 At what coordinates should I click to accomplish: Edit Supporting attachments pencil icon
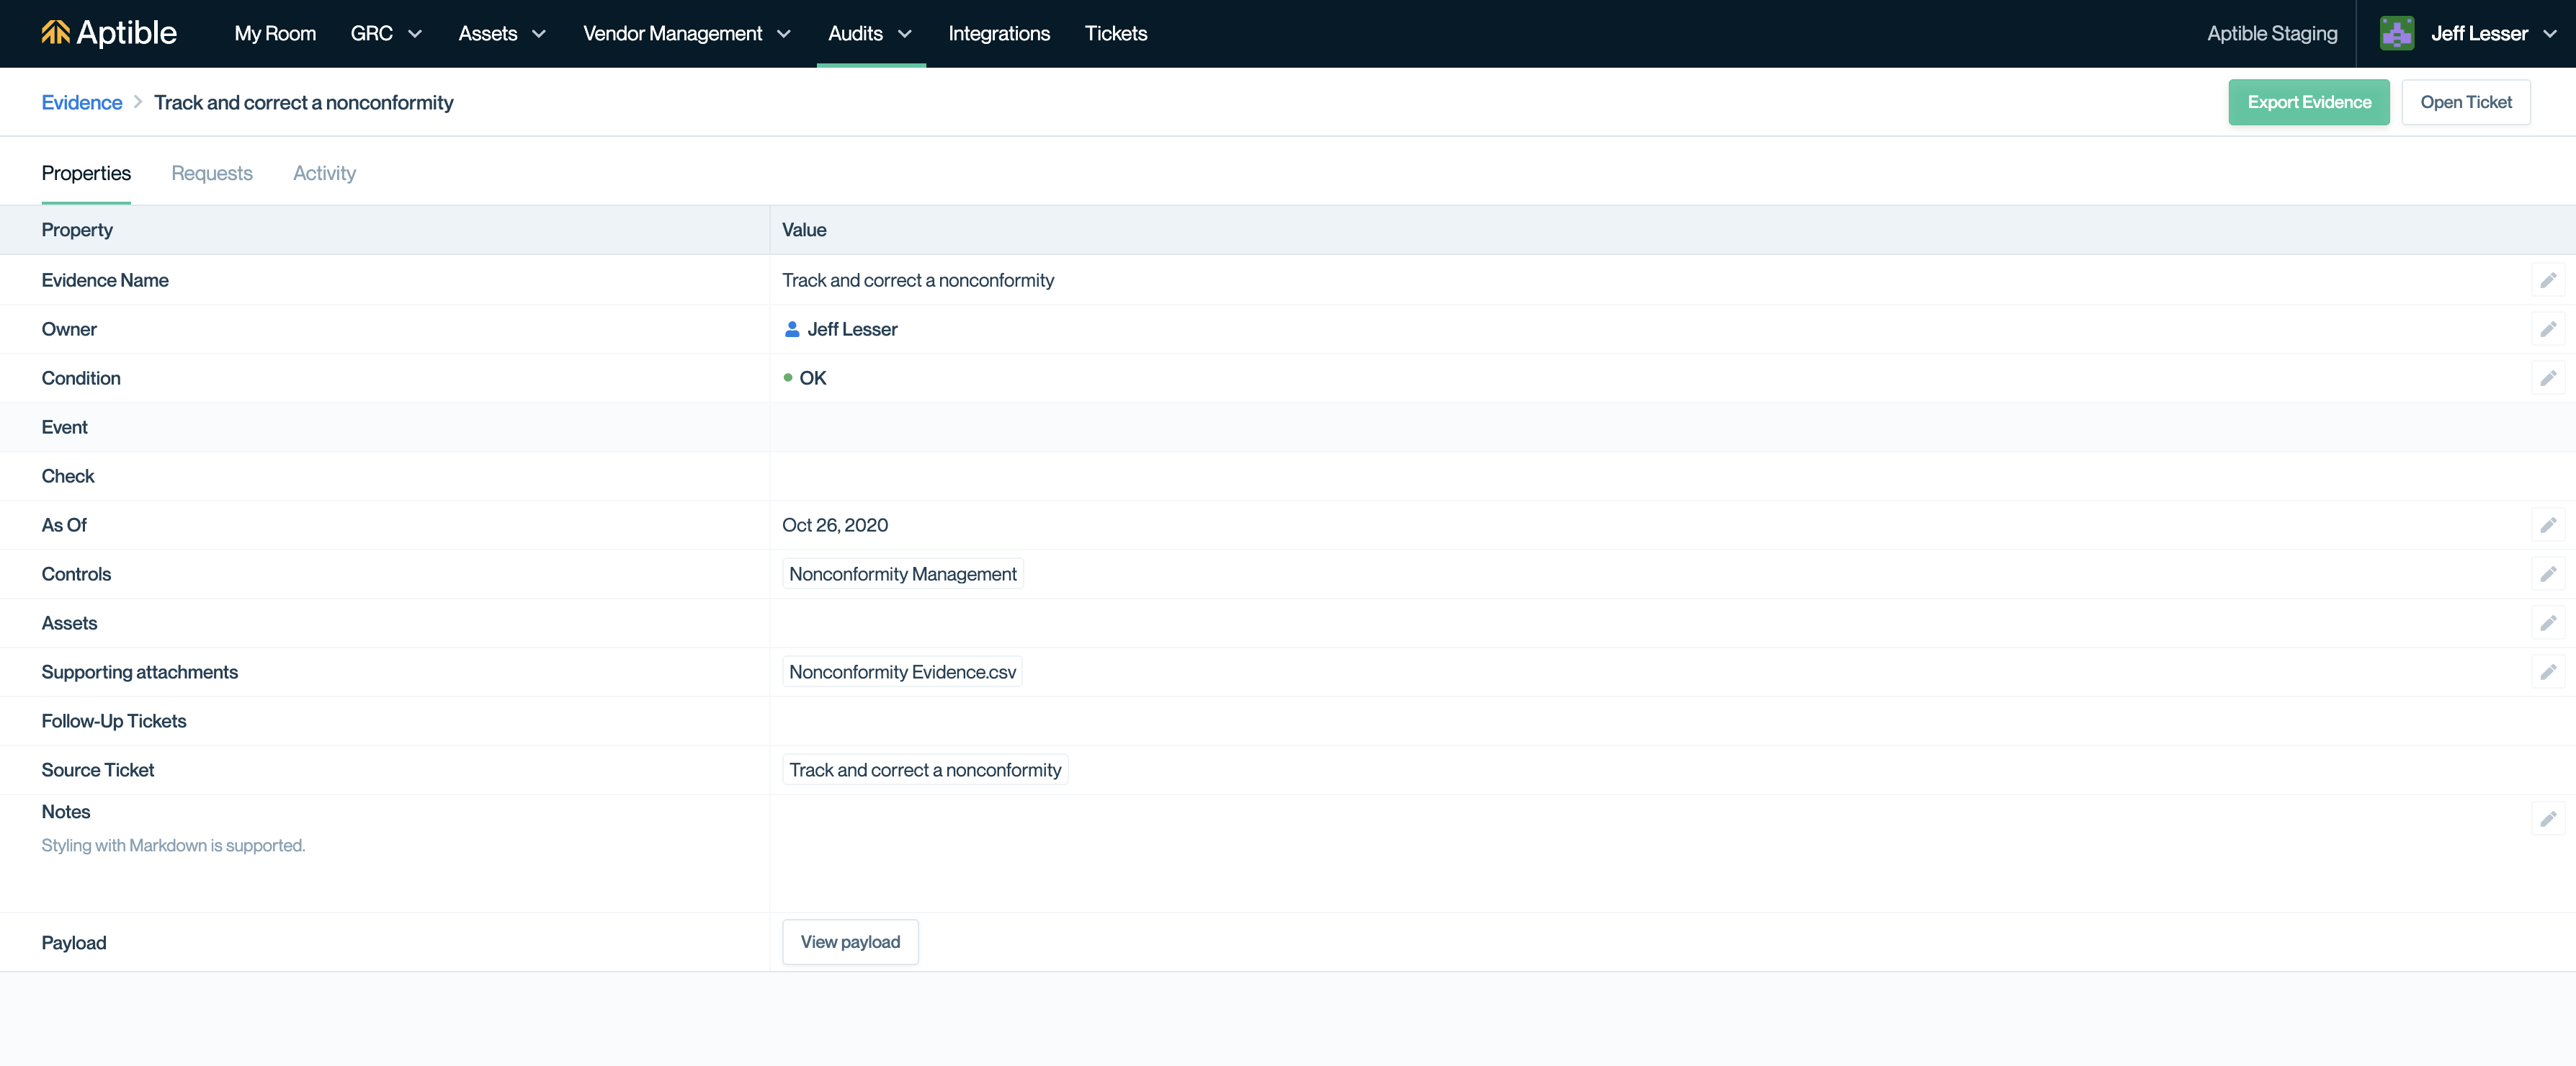click(x=2547, y=672)
